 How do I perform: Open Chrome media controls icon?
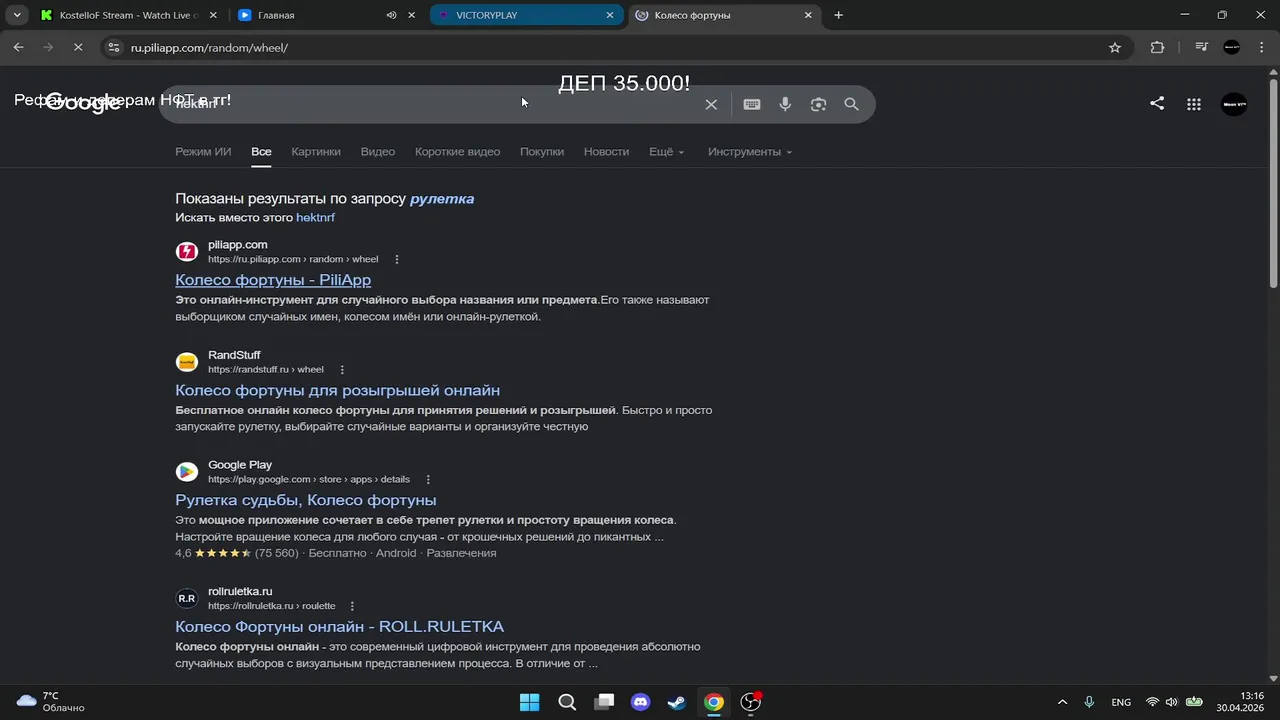coord(1201,47)
